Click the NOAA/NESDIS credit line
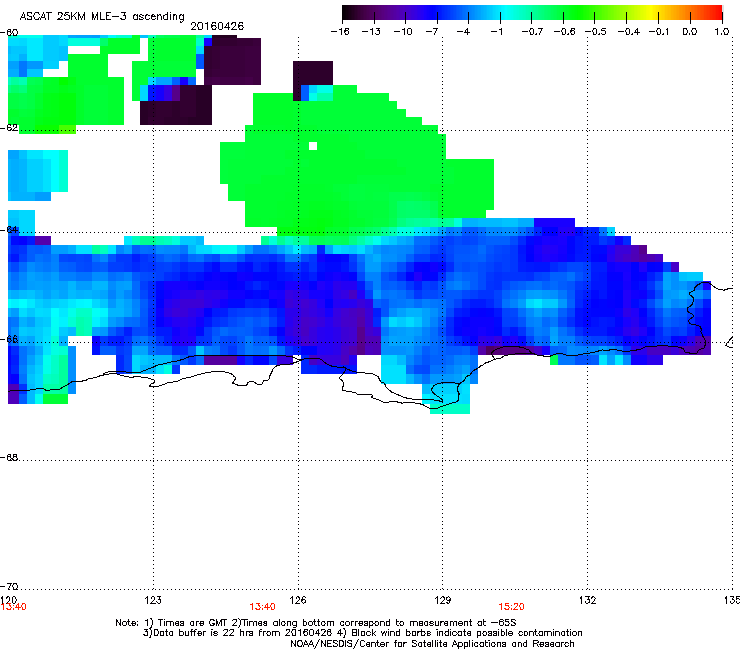The width and height of the screenshot is (740, 650). [x=432, y=644]
